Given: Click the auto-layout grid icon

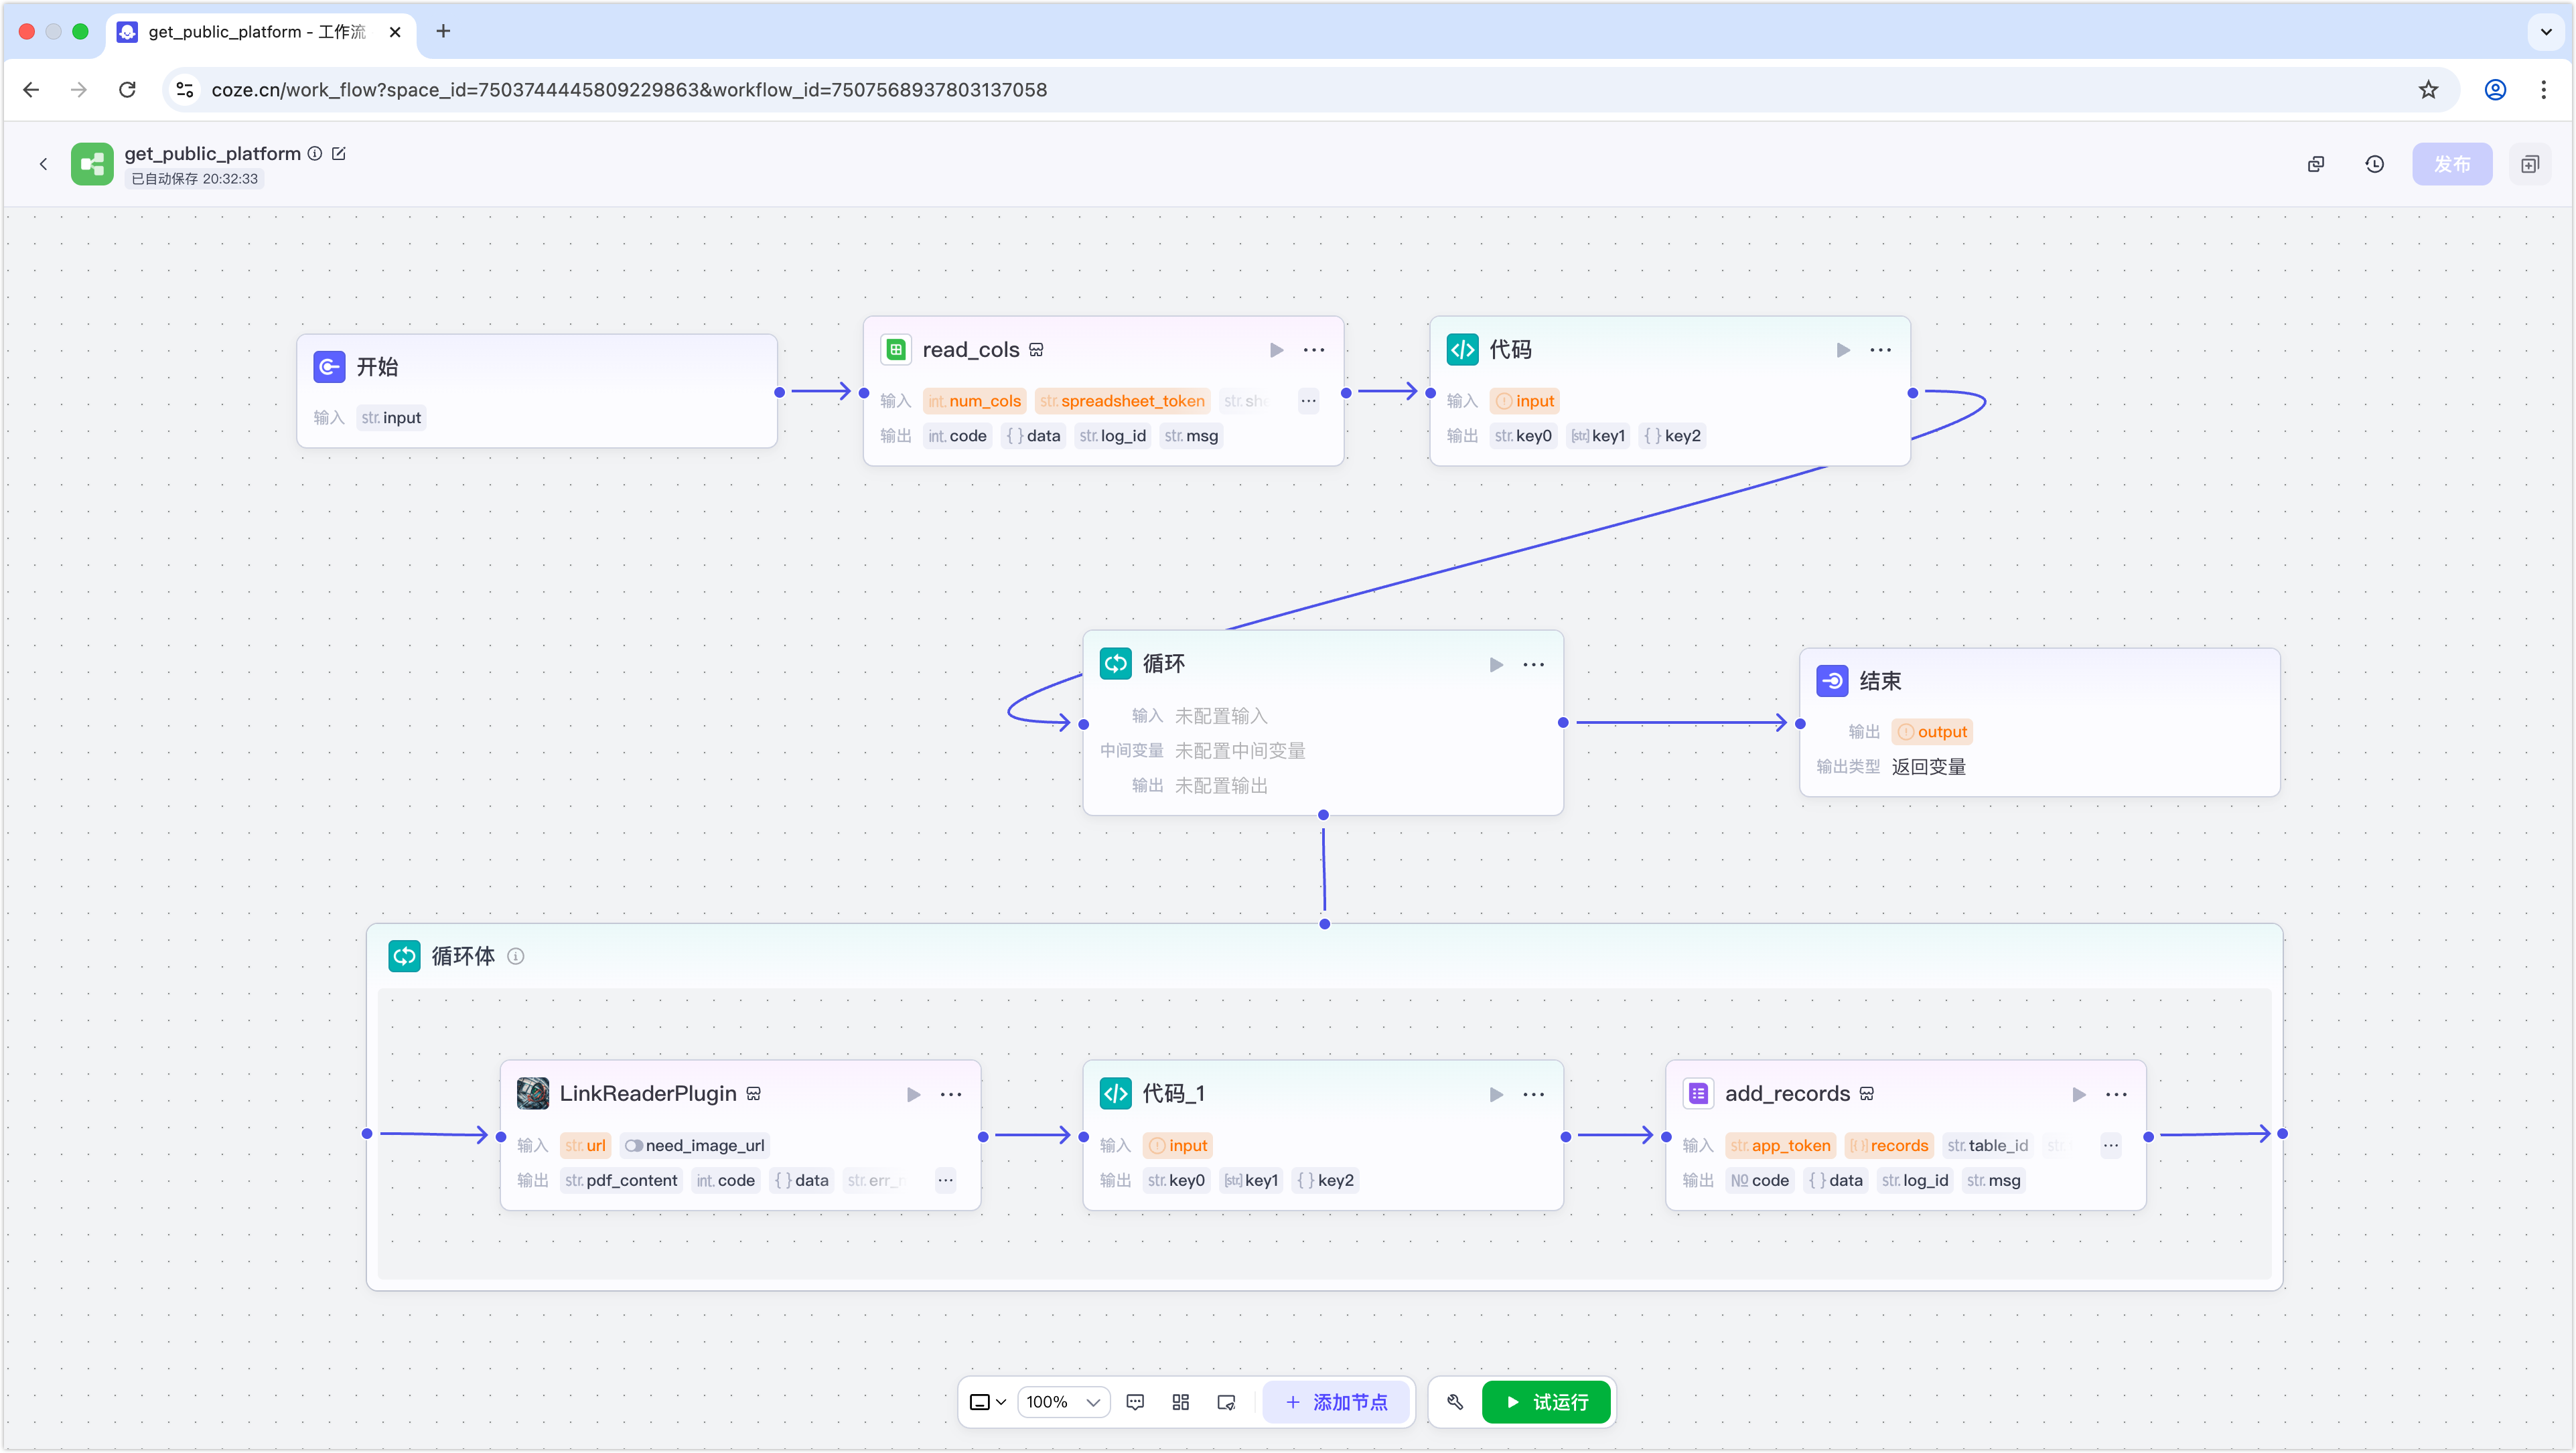Looking at the screenshot, I should 1180,1402.
